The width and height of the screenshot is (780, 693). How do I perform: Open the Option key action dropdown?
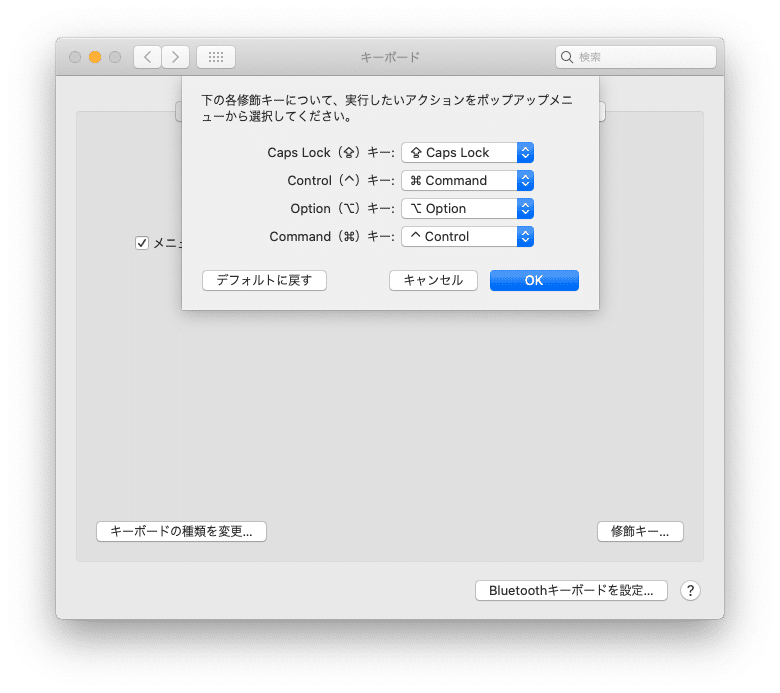pos(468,208)
